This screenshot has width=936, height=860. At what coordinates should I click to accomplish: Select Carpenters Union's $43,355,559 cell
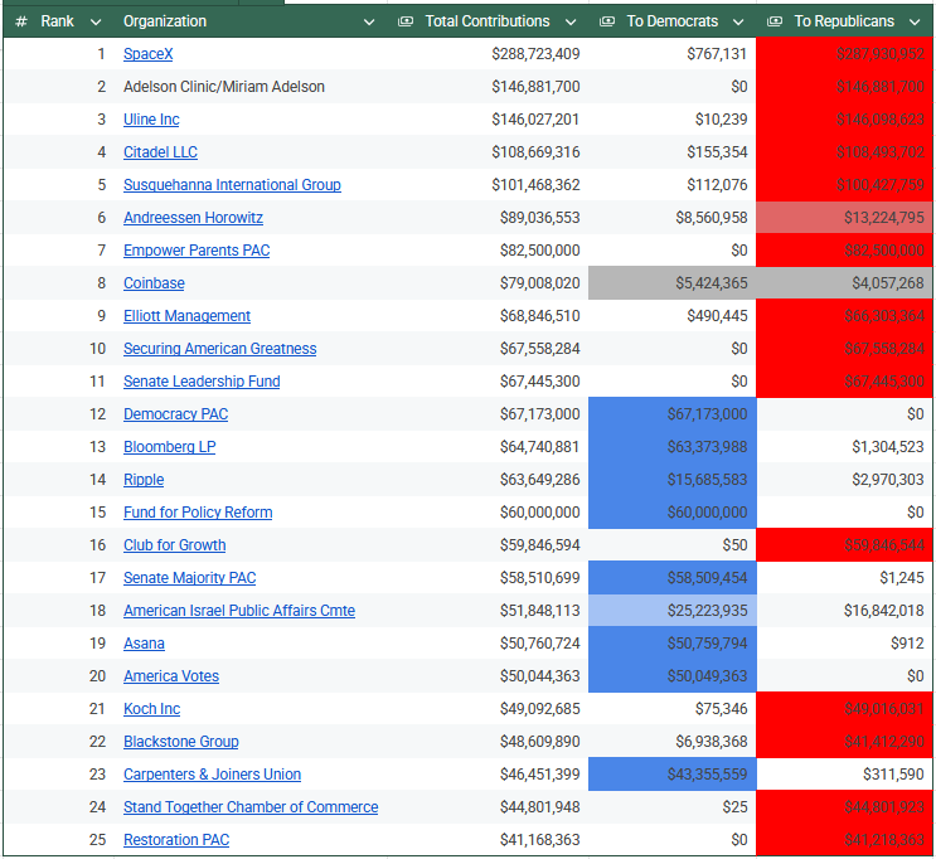672,775
